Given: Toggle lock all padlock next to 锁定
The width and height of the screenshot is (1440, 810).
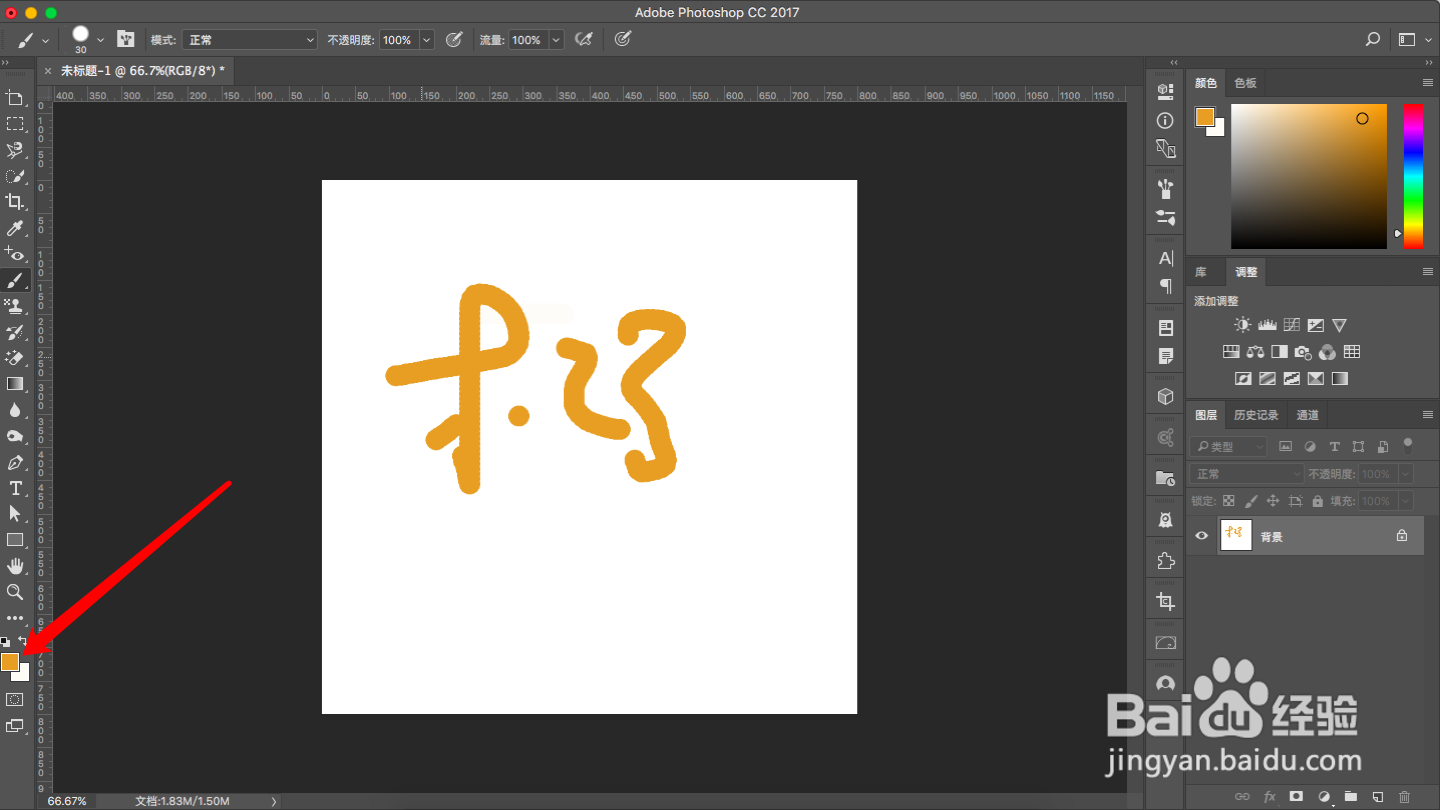Looking at the screenshot, I should (1318, 501).
